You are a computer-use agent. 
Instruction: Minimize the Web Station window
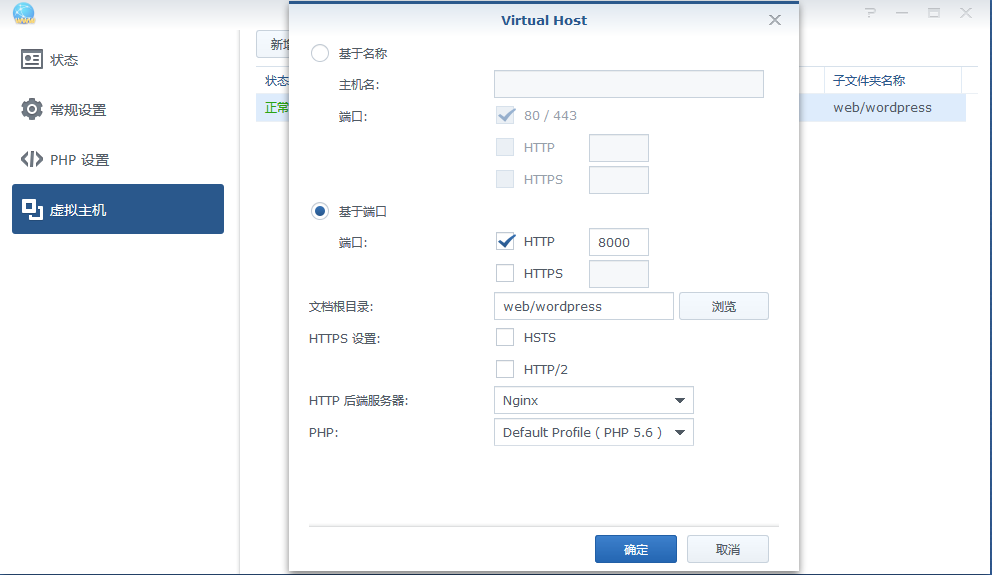(x=902, y=13)
